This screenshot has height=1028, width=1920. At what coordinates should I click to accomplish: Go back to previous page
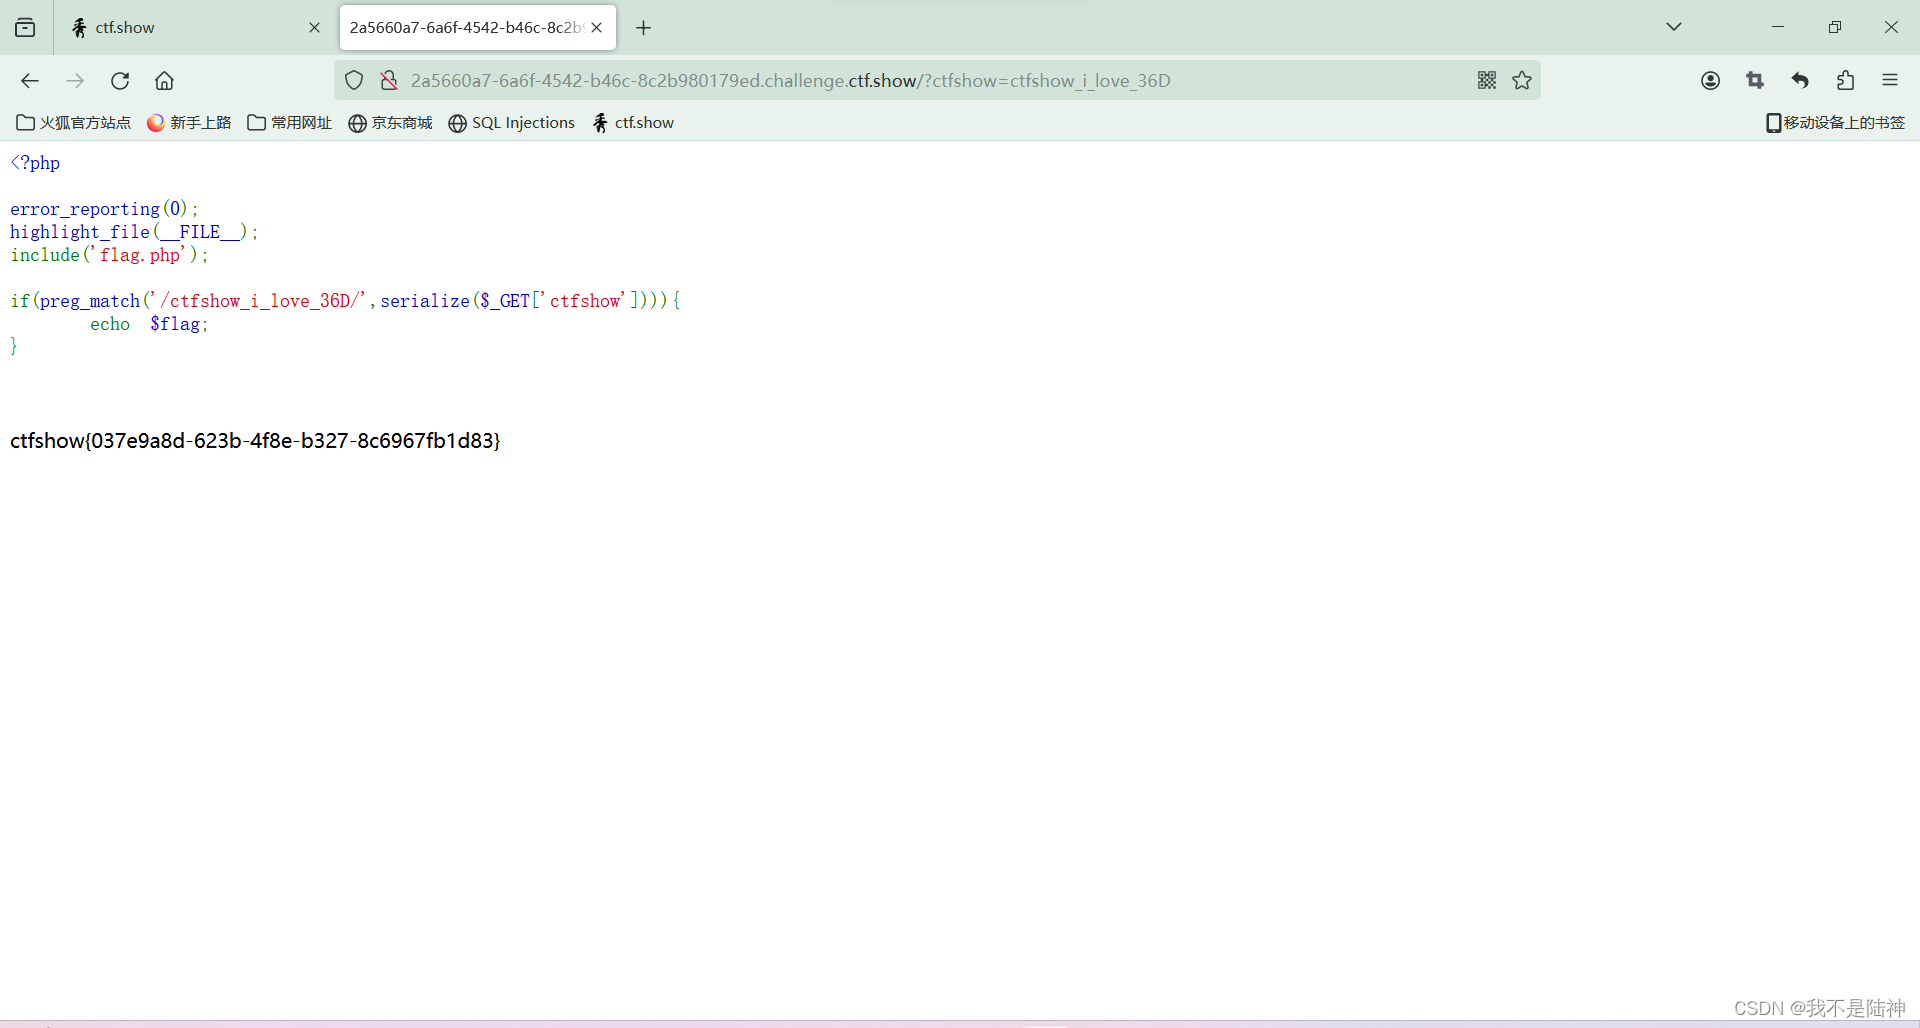[x=30, y=81]
